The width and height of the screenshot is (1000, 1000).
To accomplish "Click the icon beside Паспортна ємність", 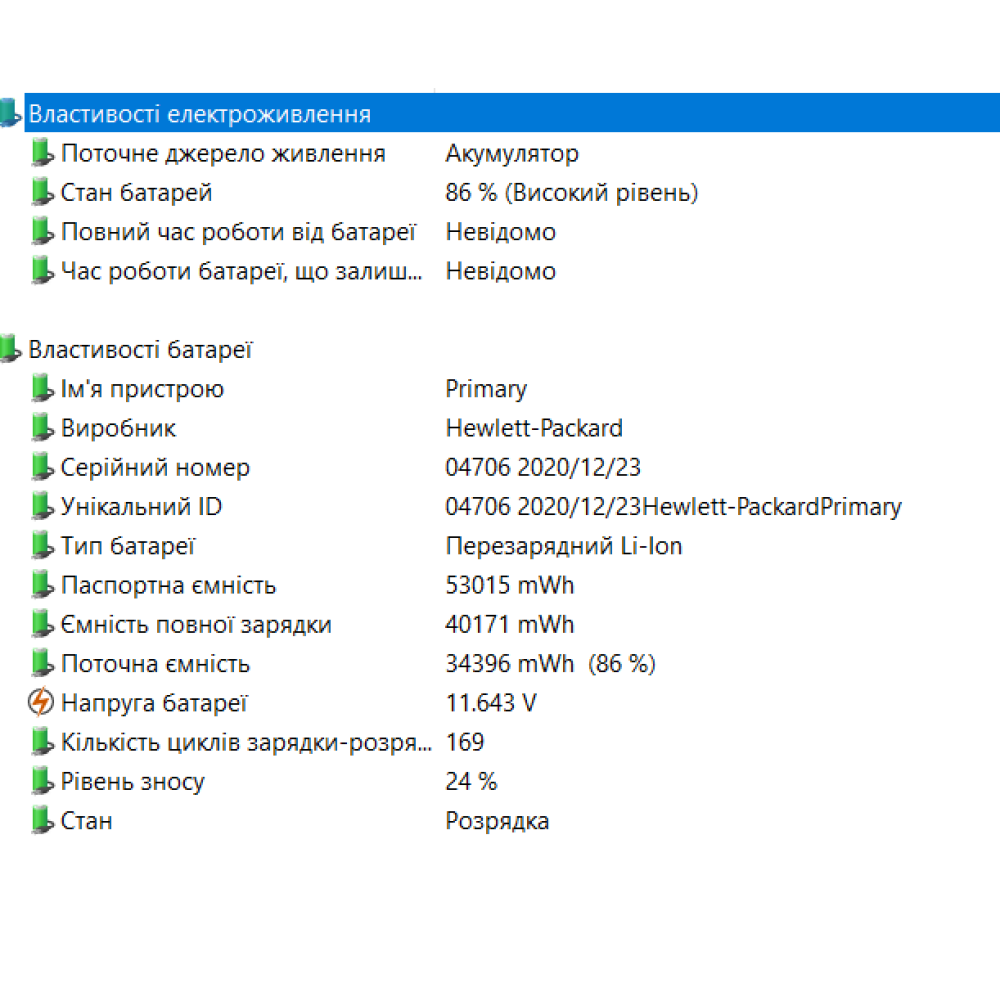I will pos(40,585).
